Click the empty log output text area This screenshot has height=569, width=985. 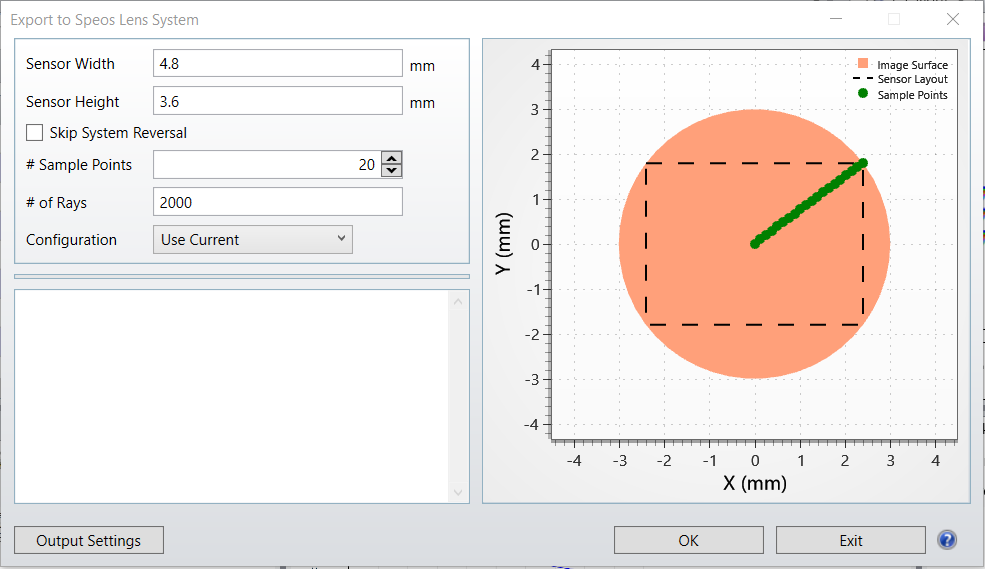[x=232, y=396]
